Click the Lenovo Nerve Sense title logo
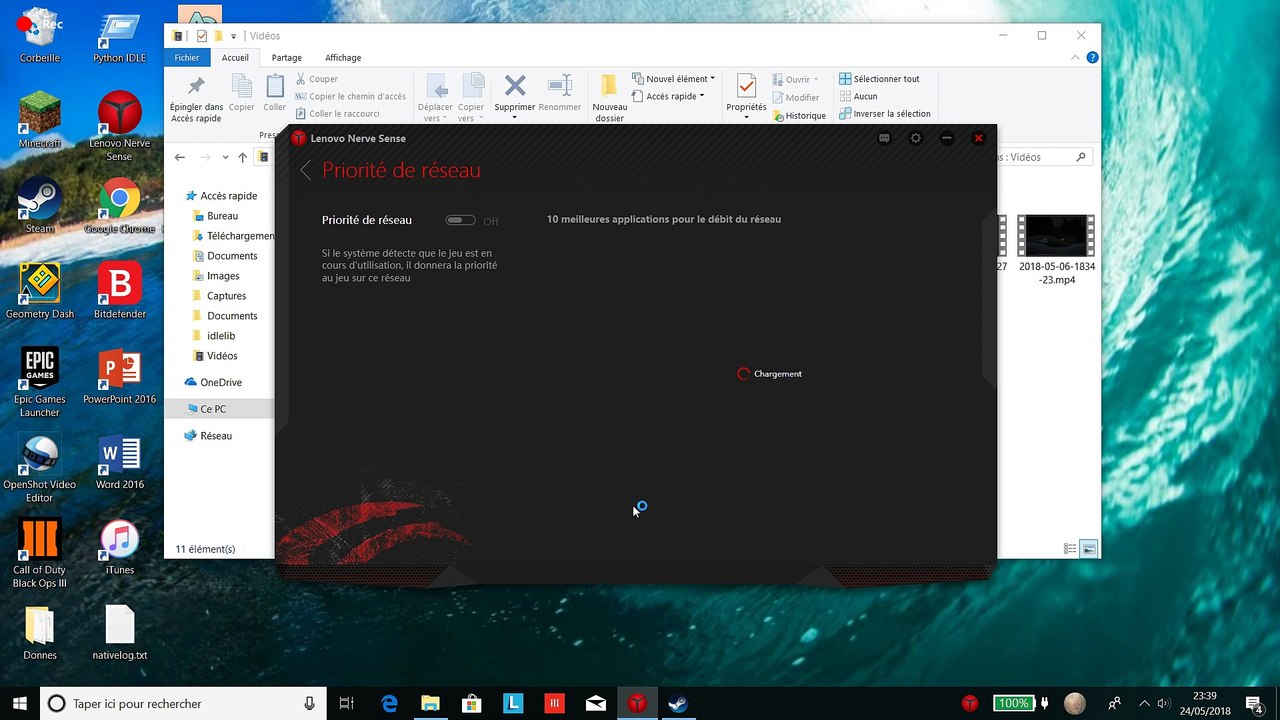Image resolution: width=1280 pixels, height=720 pixels. tap(298, 138)
